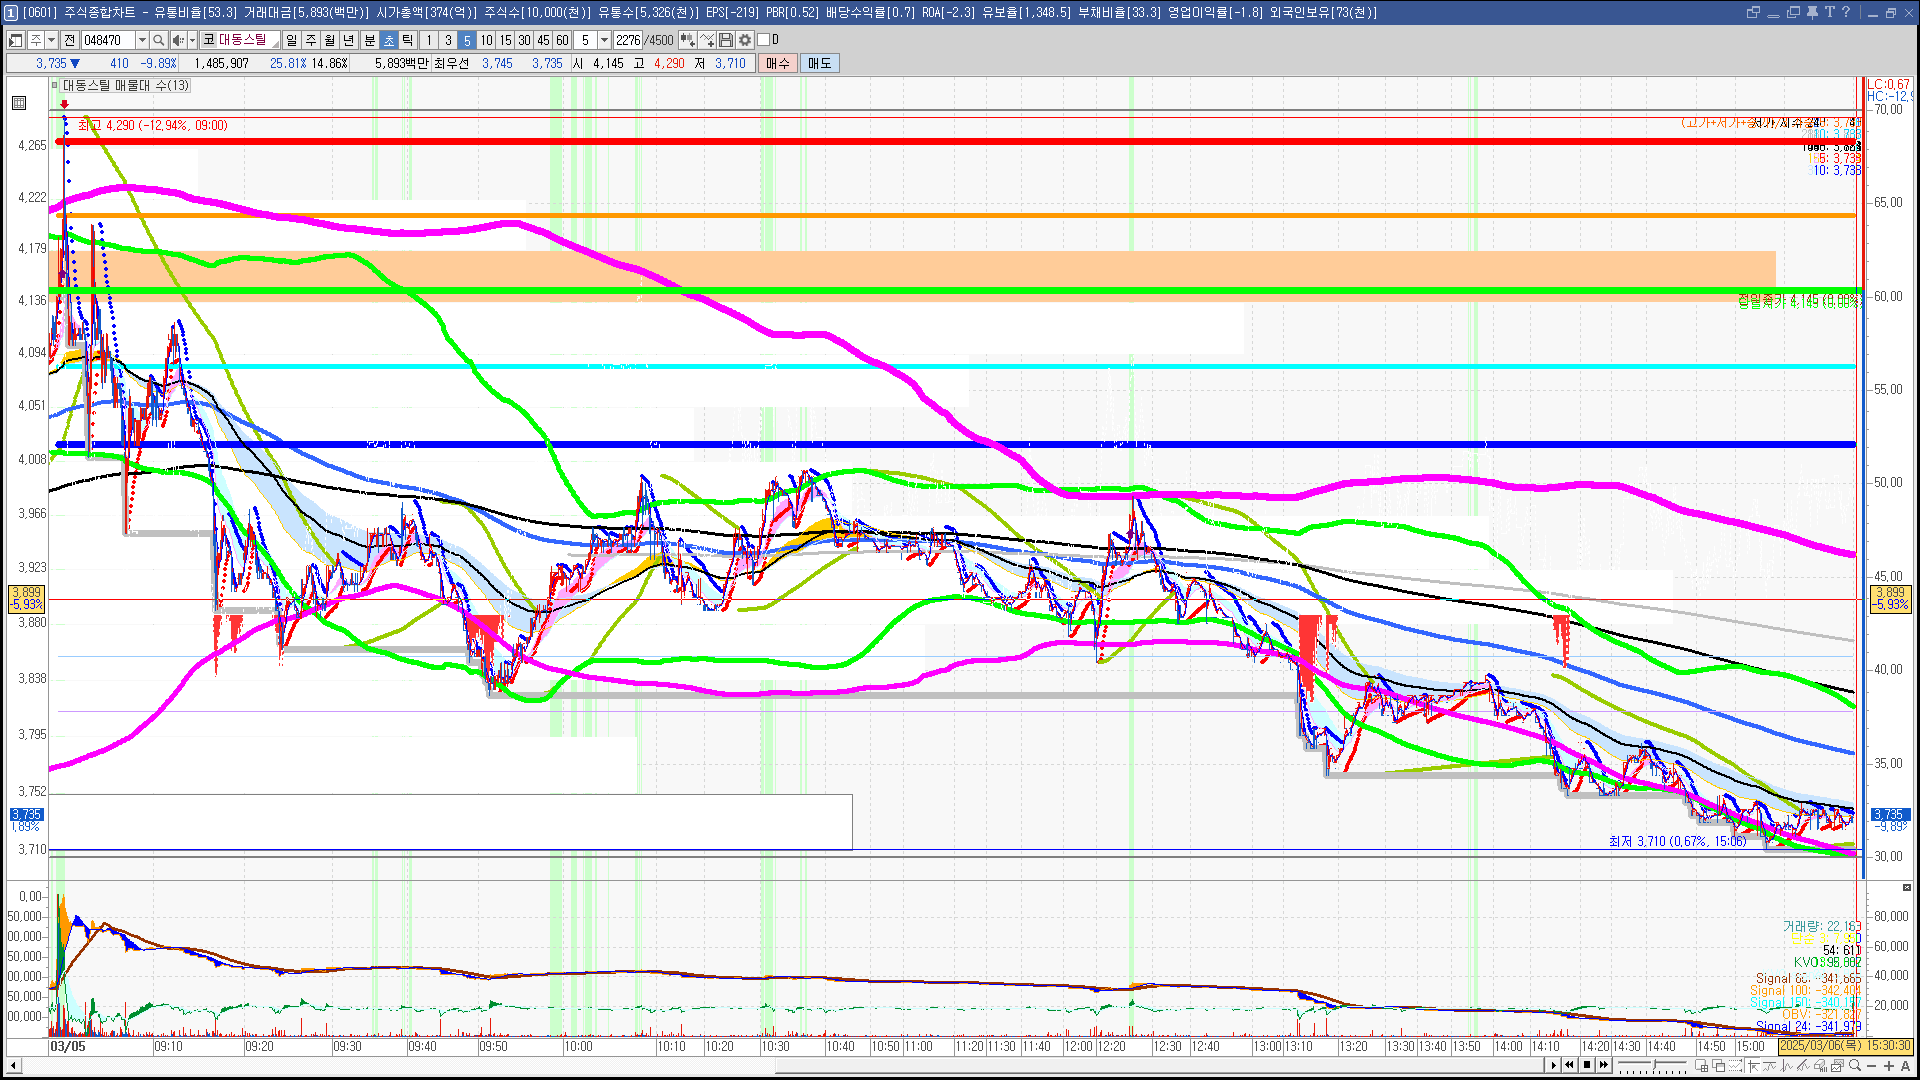Click the stock search magnifier icon
The width and height of the screenshot is (1920, 1080).
coord(158,40)
